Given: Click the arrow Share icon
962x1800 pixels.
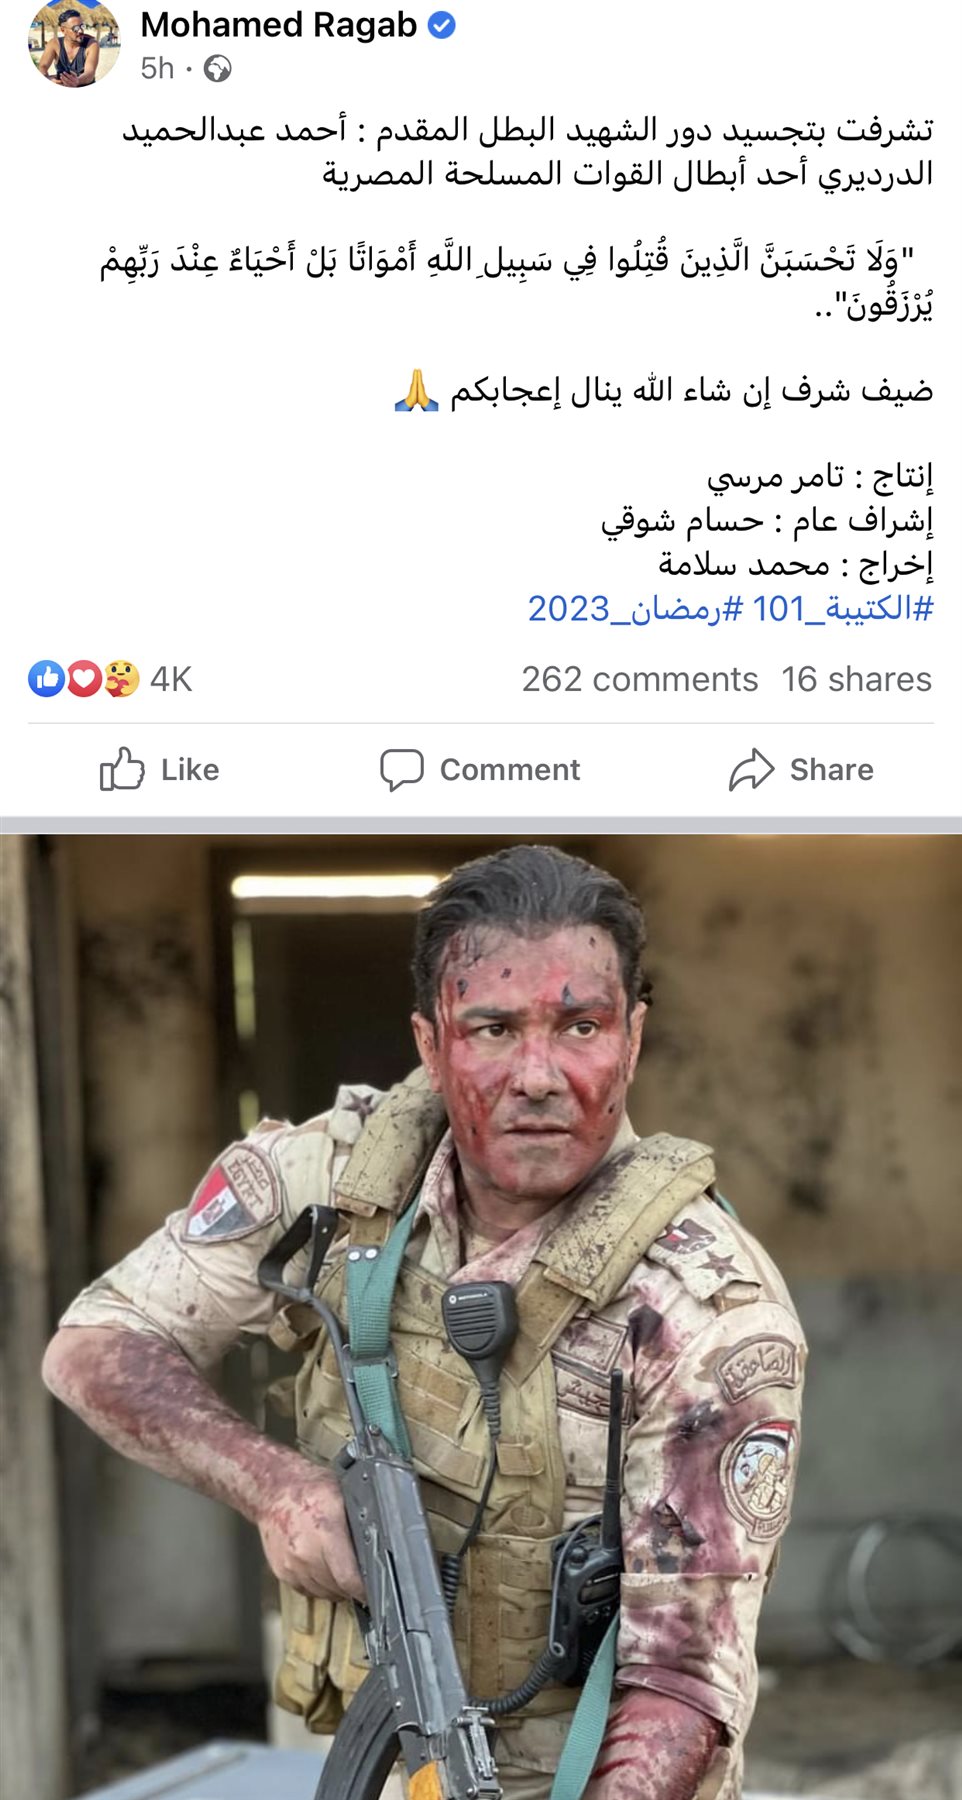Looking at the screenshot, I should coord(752,769).
